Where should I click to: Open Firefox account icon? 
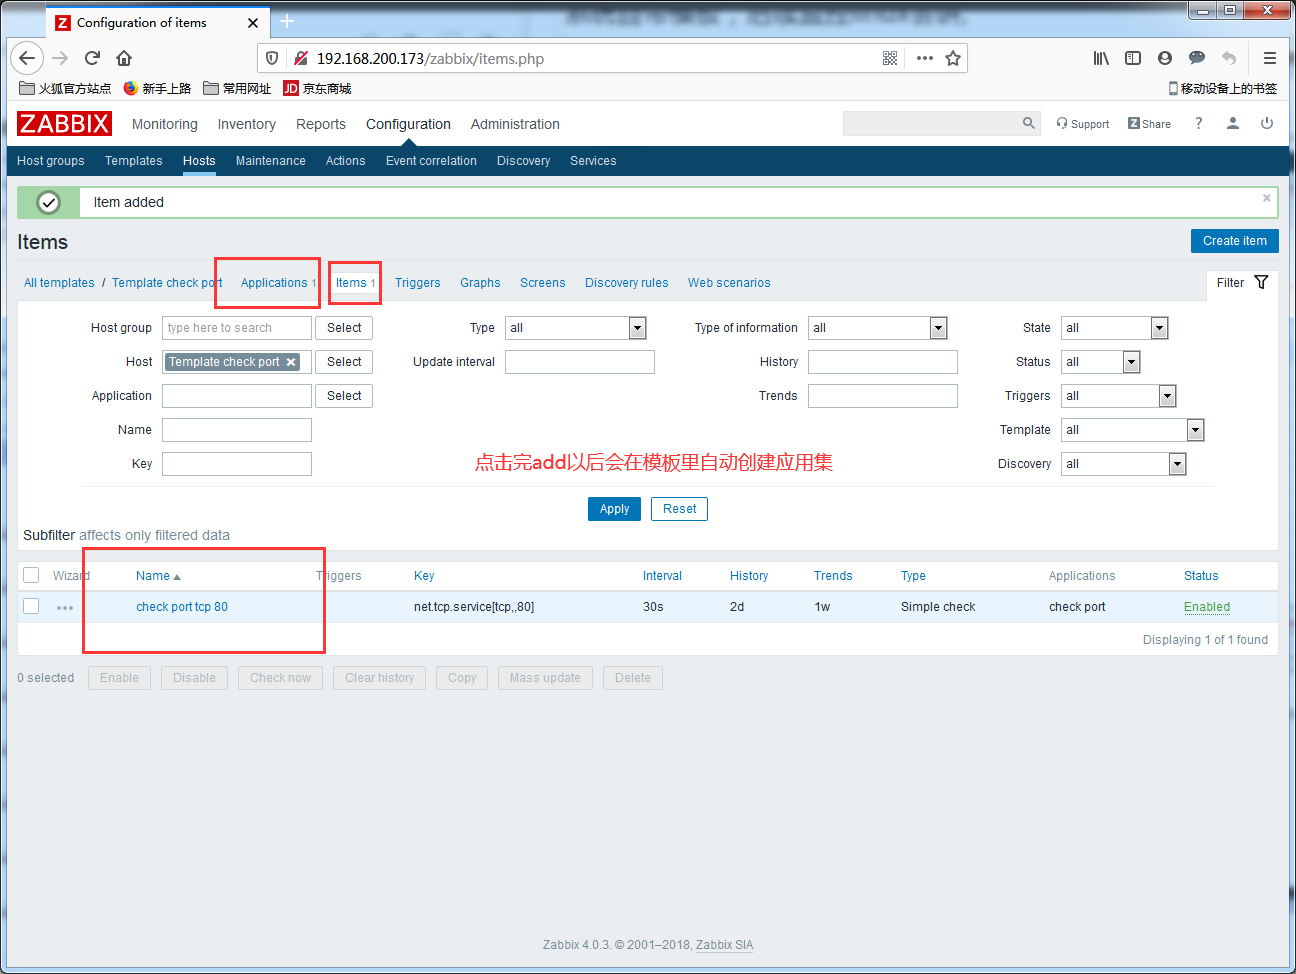[1165, 58]
